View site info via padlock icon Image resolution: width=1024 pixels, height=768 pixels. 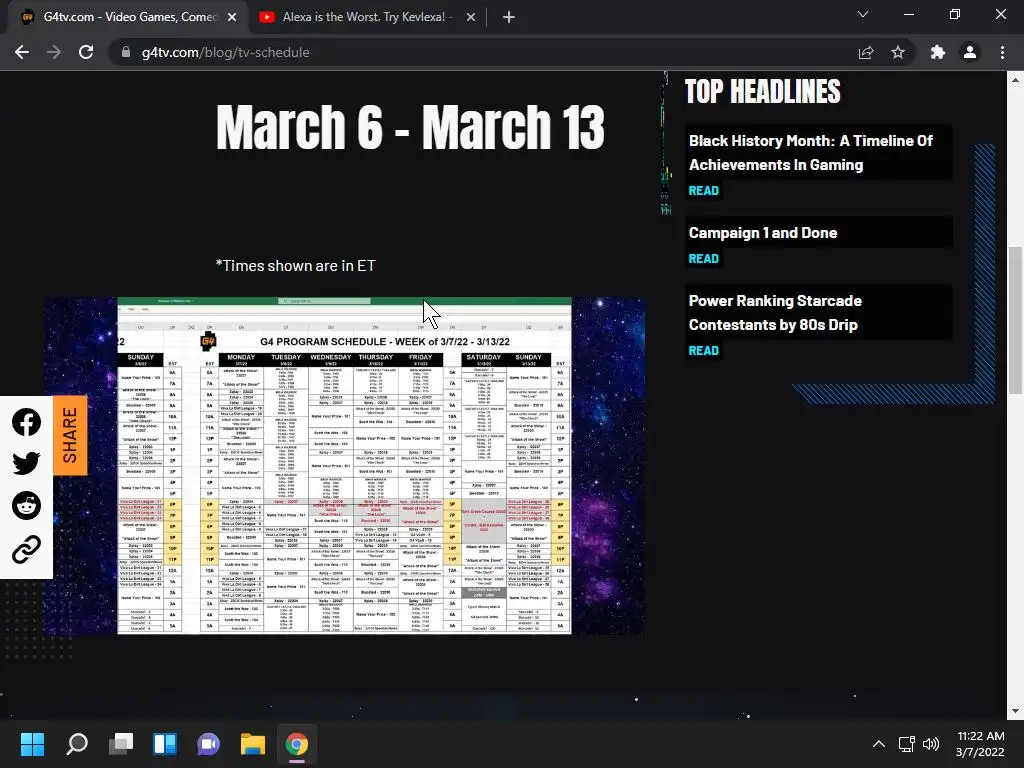(126, 52)
